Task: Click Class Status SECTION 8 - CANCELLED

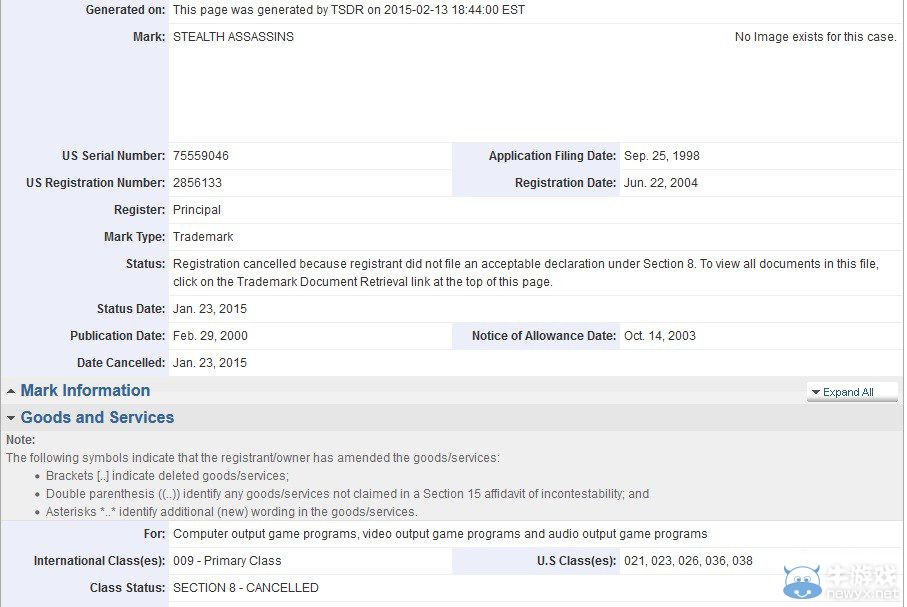Action: [x=246, y=588]
